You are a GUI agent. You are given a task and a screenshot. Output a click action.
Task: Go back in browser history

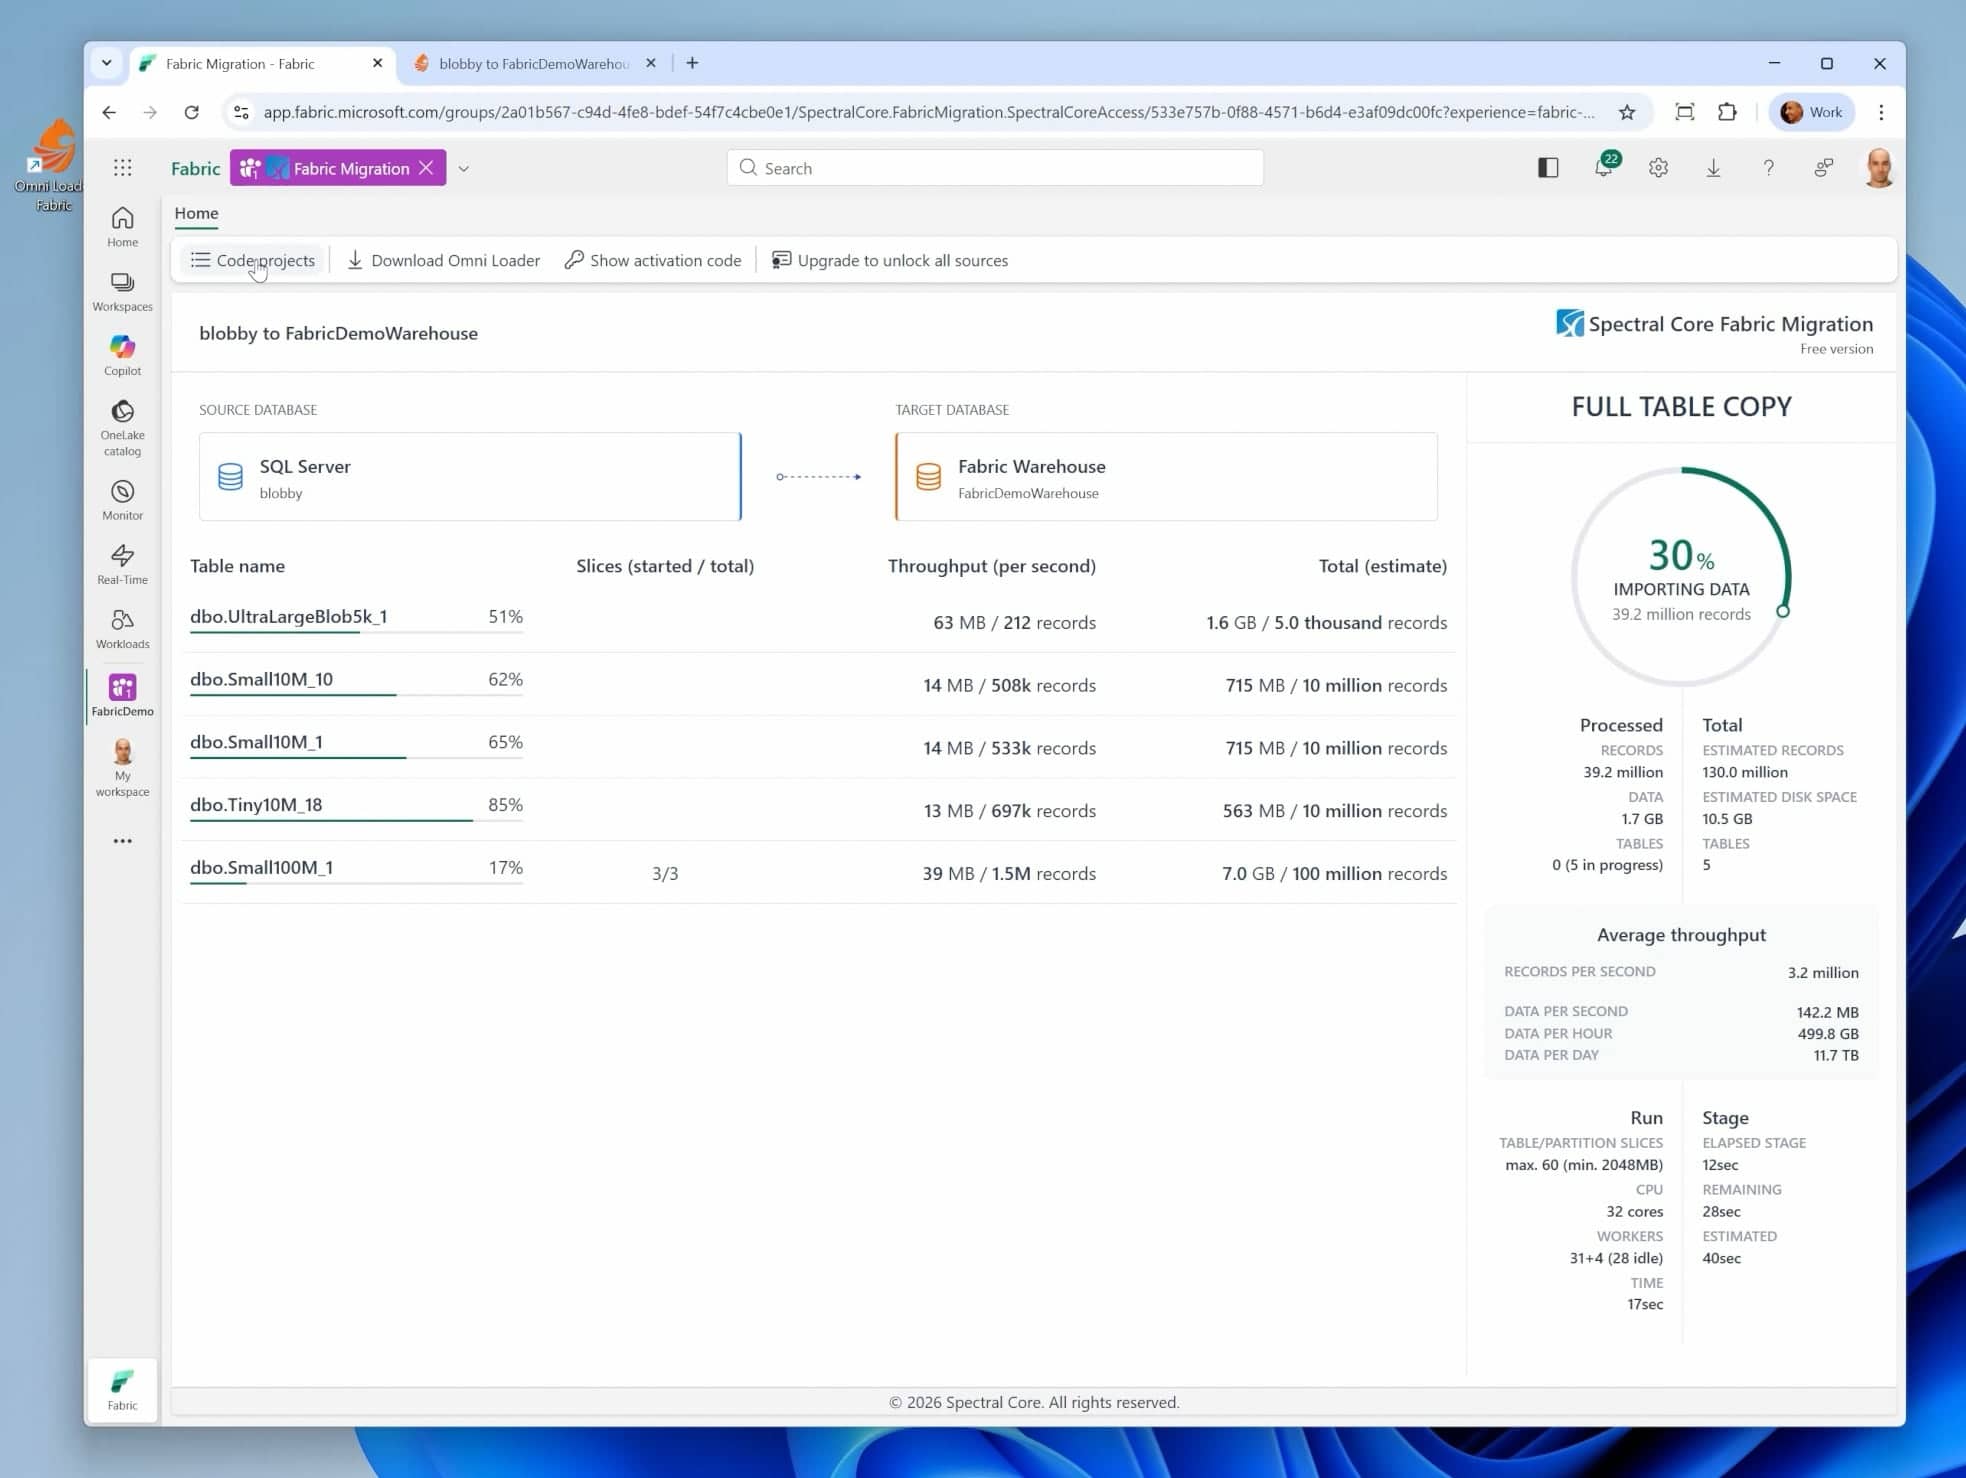(109, 112)
